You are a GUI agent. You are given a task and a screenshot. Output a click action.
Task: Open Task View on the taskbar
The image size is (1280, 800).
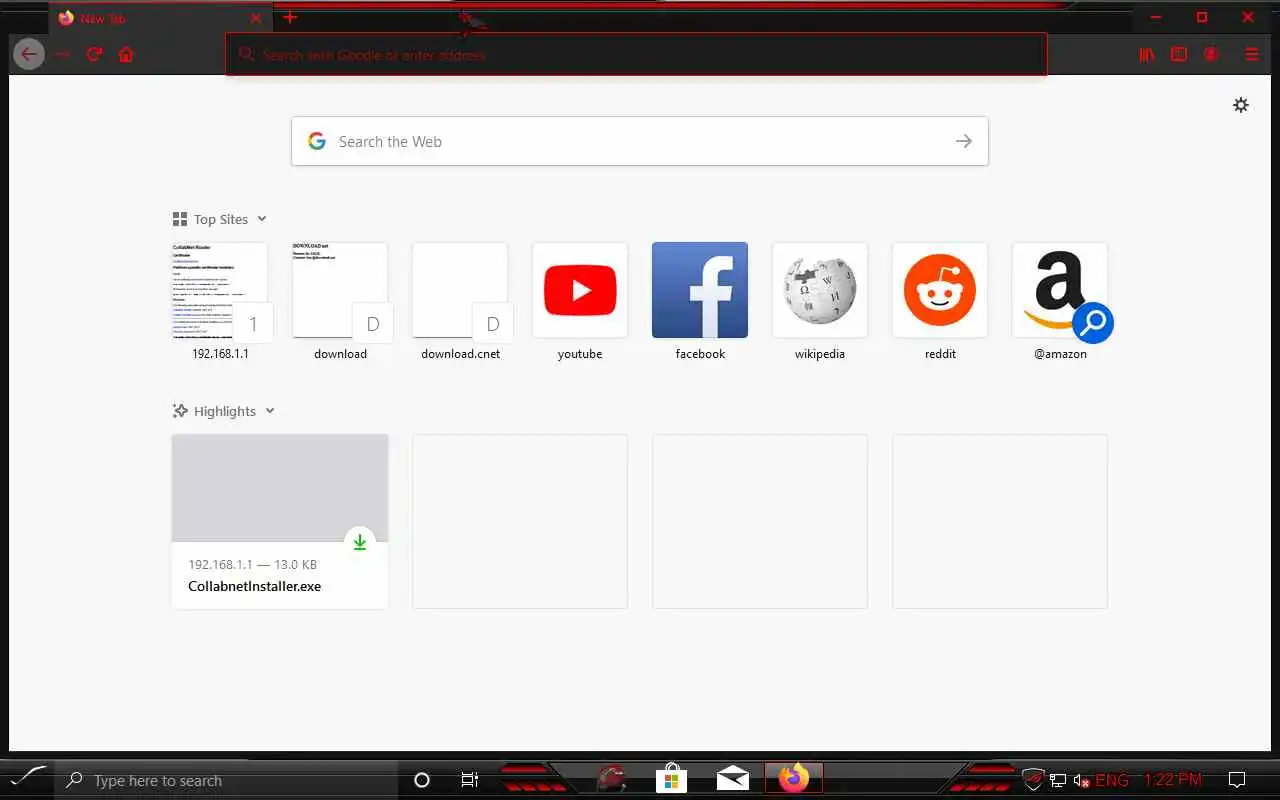click(470, 780)
